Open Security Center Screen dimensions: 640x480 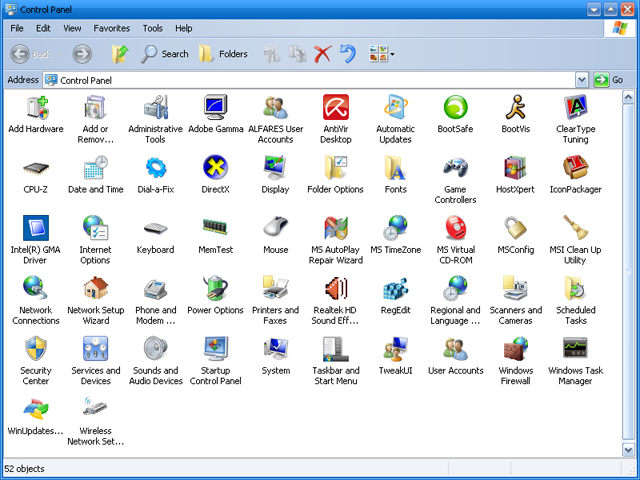tap(36, 361)
